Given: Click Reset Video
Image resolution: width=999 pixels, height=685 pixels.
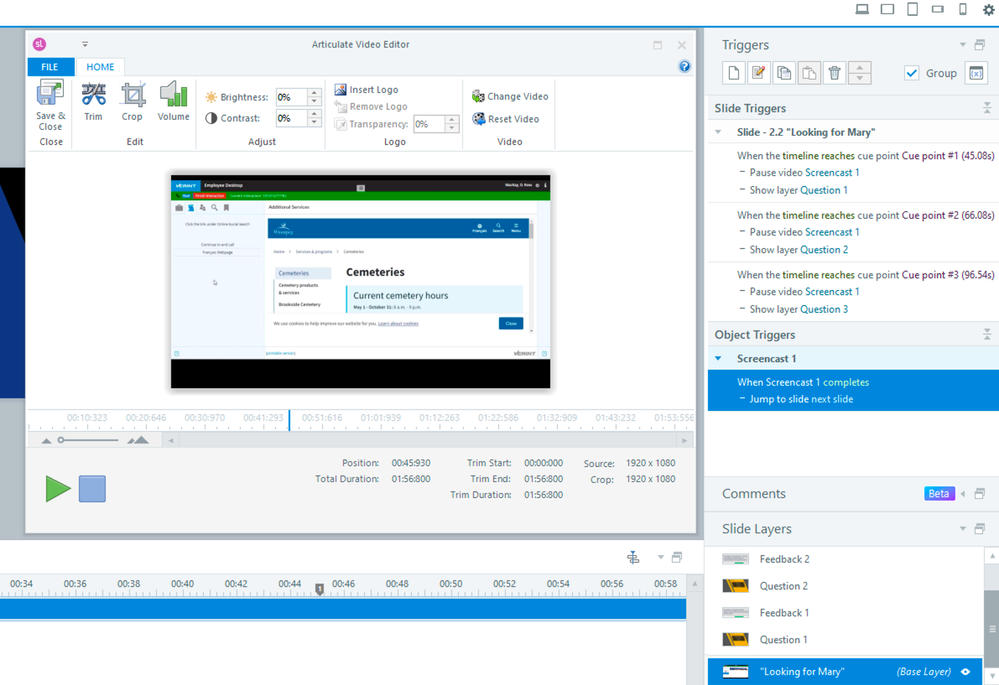Looking at the screenshot, I should click(506, 119).
